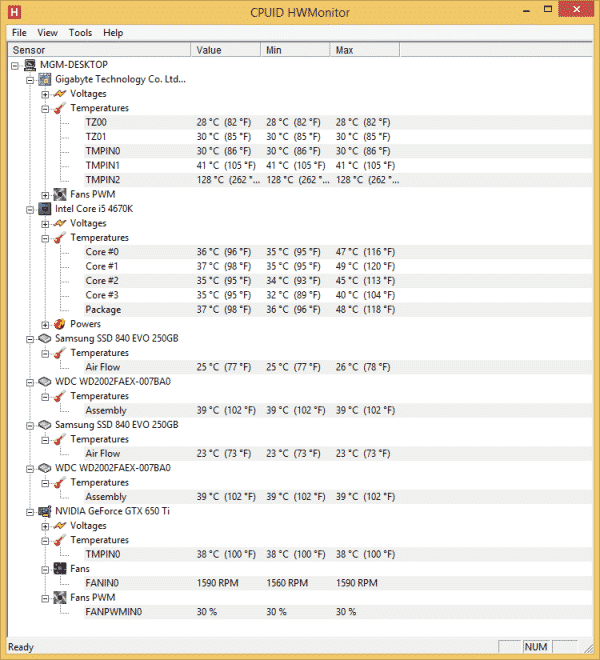Select the FANIN0 fan speed row
The width and height of the screenshot is (600, 660).
coord(103,583)
